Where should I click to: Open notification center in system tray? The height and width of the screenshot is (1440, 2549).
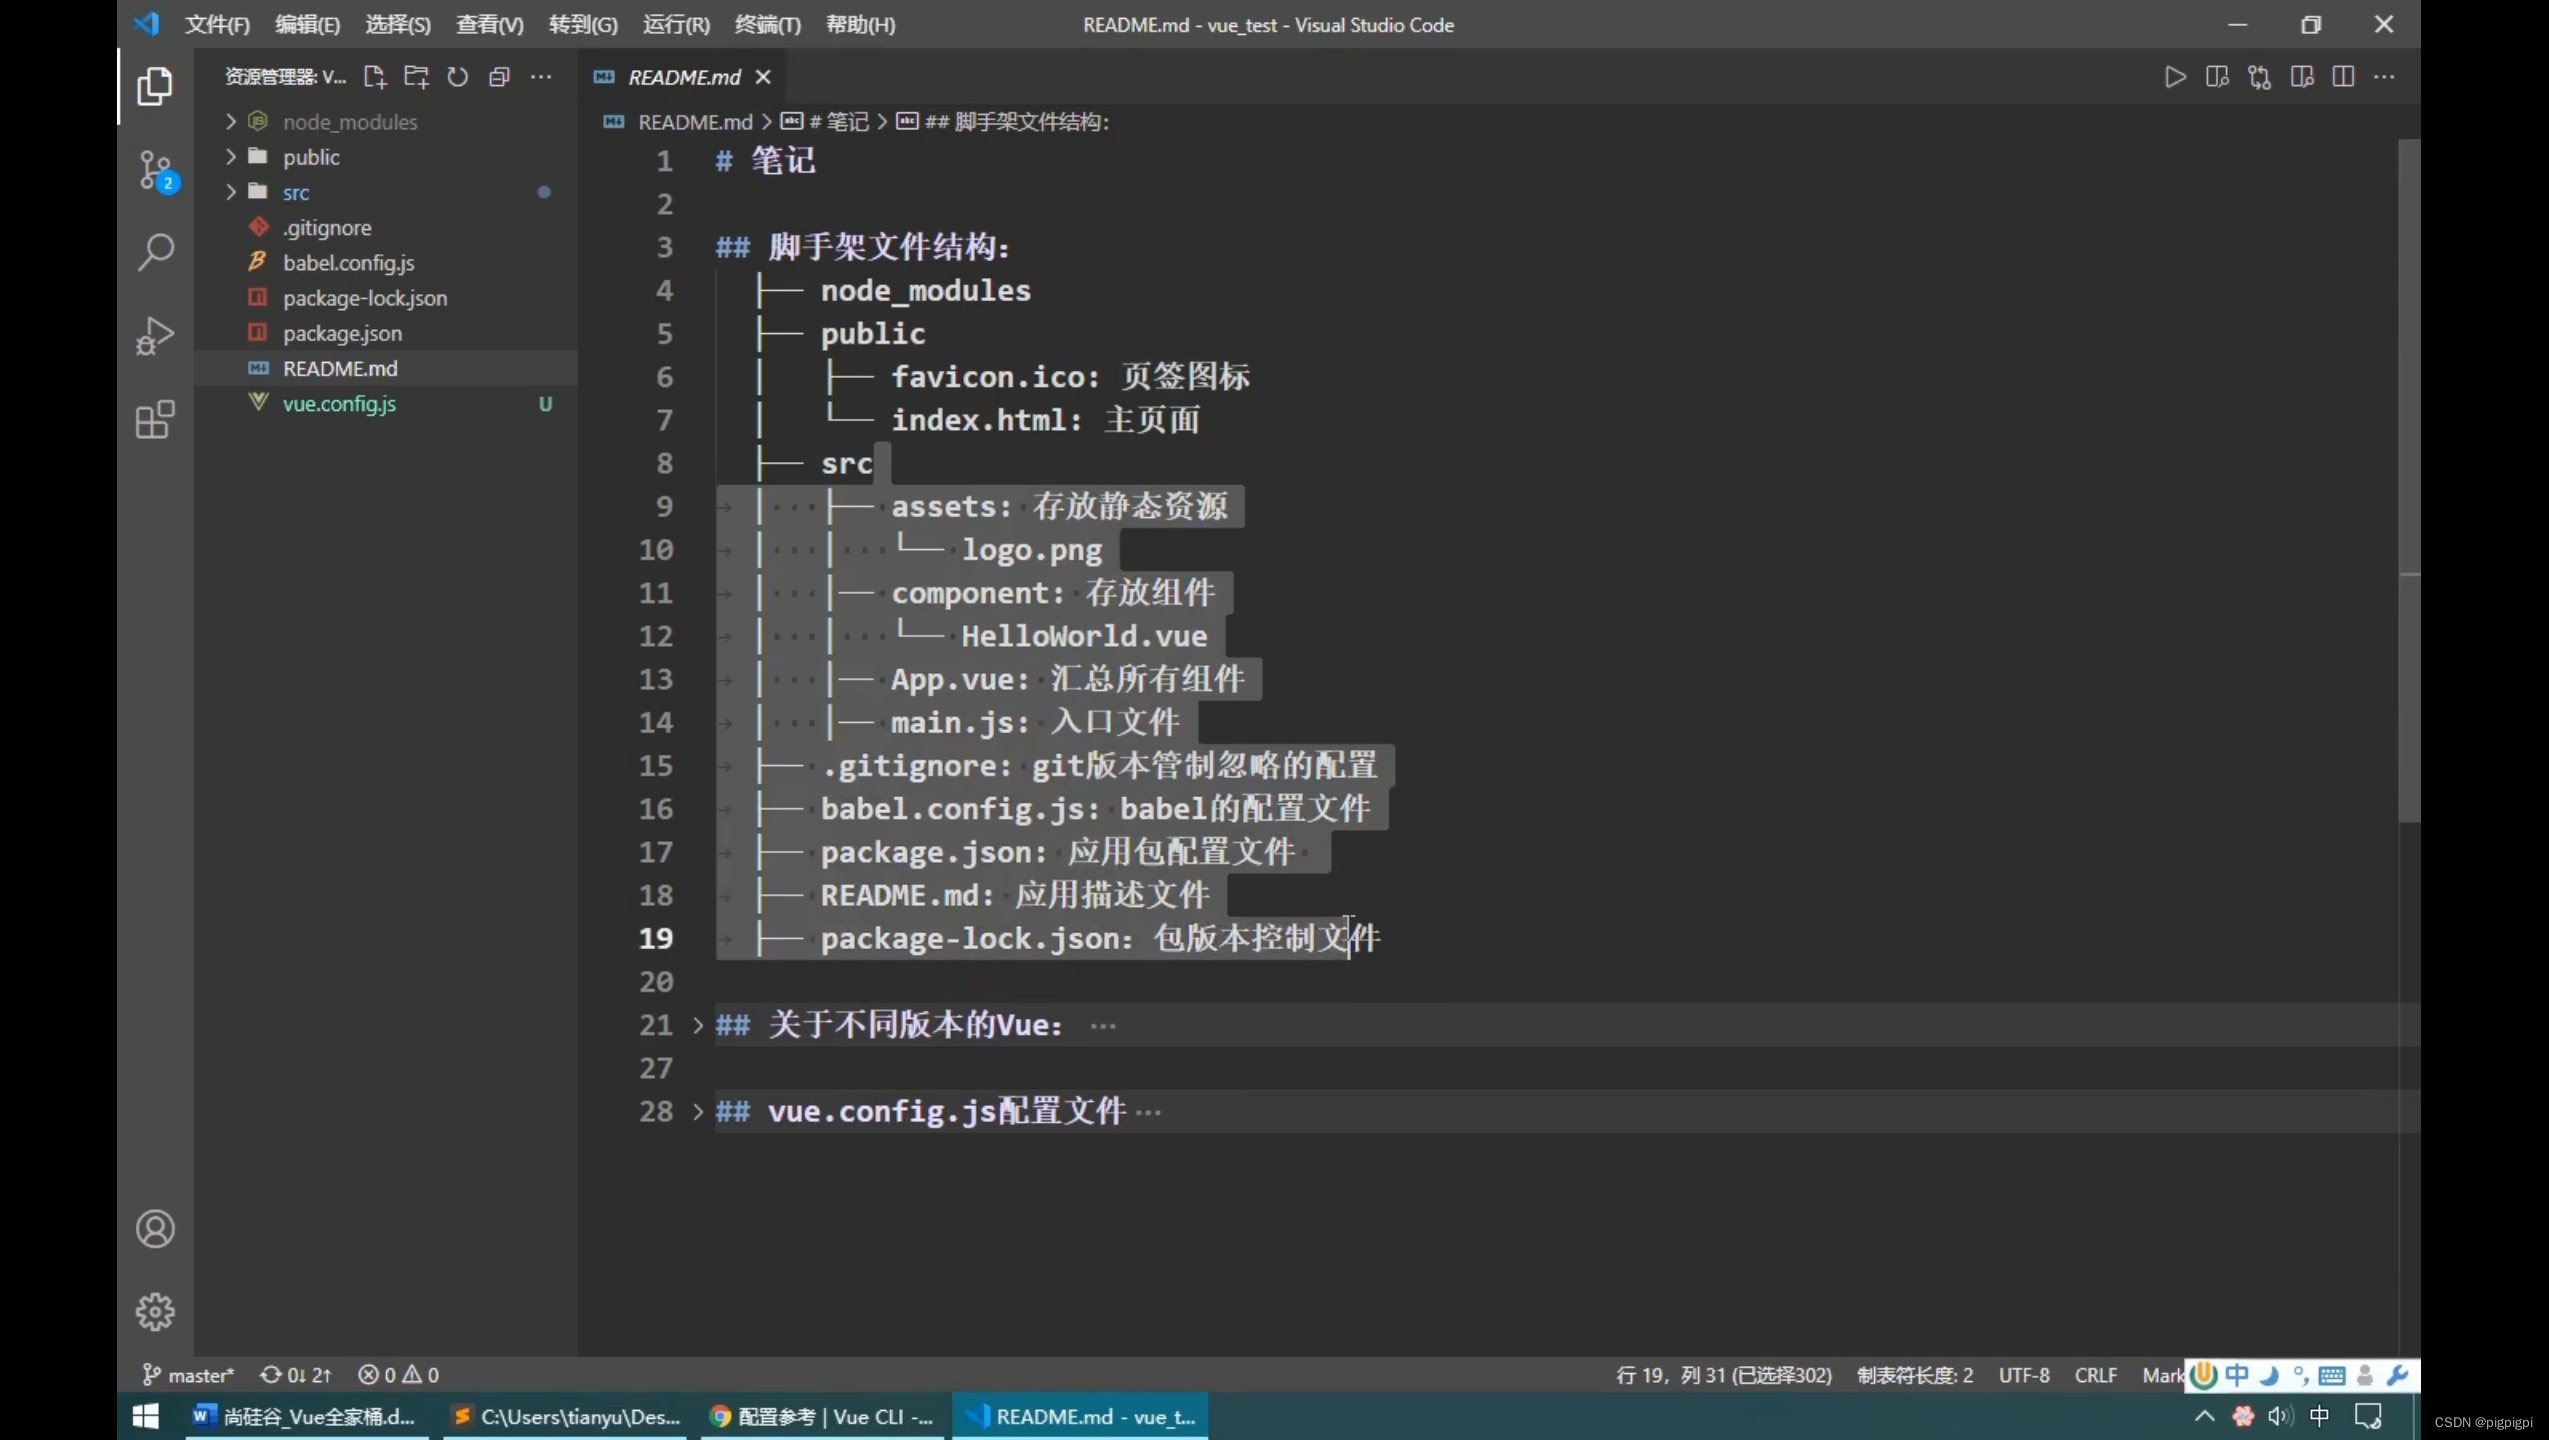(2368, 1416)
